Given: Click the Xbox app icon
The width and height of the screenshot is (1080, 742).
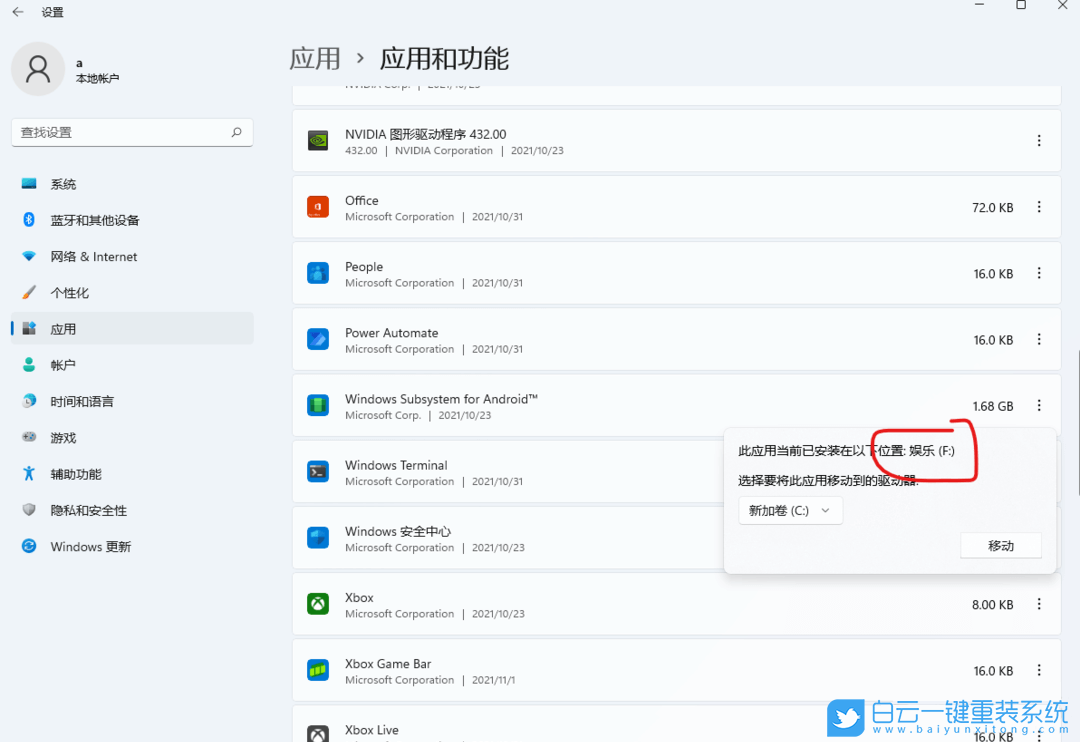Looking at the screenshot, I should pos(317,604).
